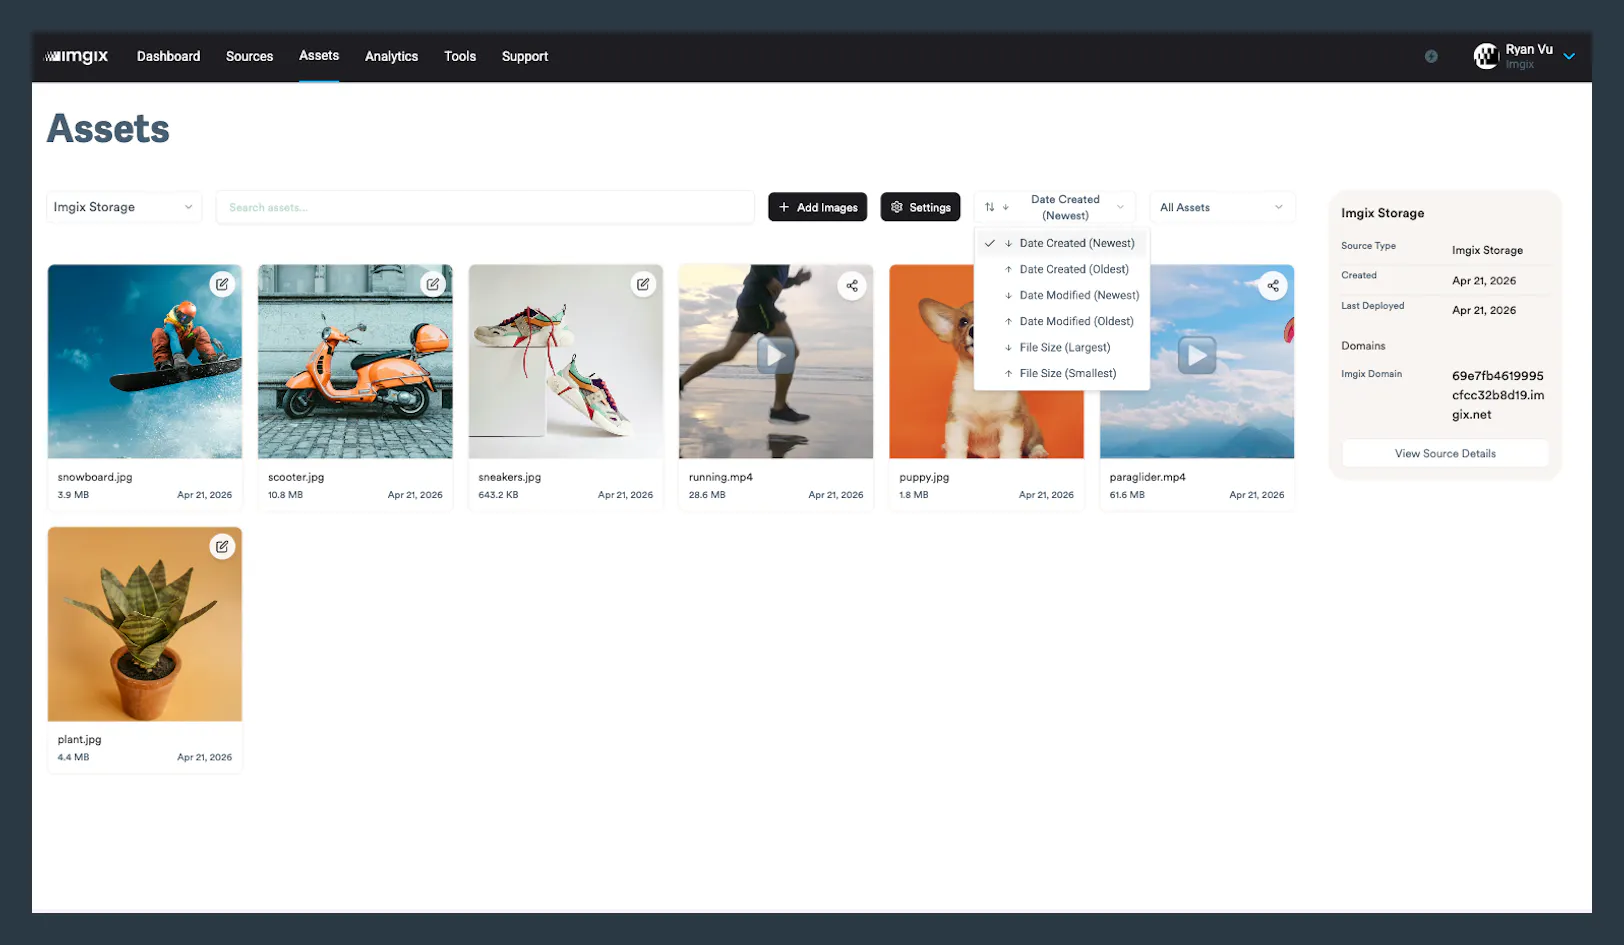
Task: Click the imgix logo in the navbar
Action: (x=77, y=56)
